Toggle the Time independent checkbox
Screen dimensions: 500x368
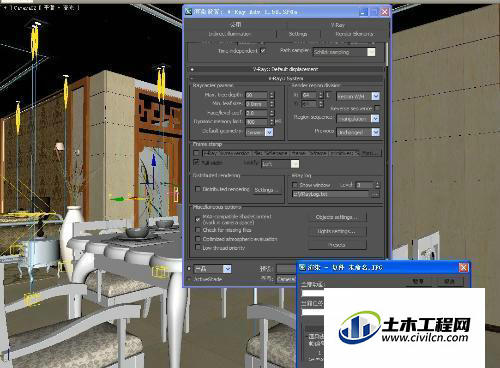coord(263,51)
